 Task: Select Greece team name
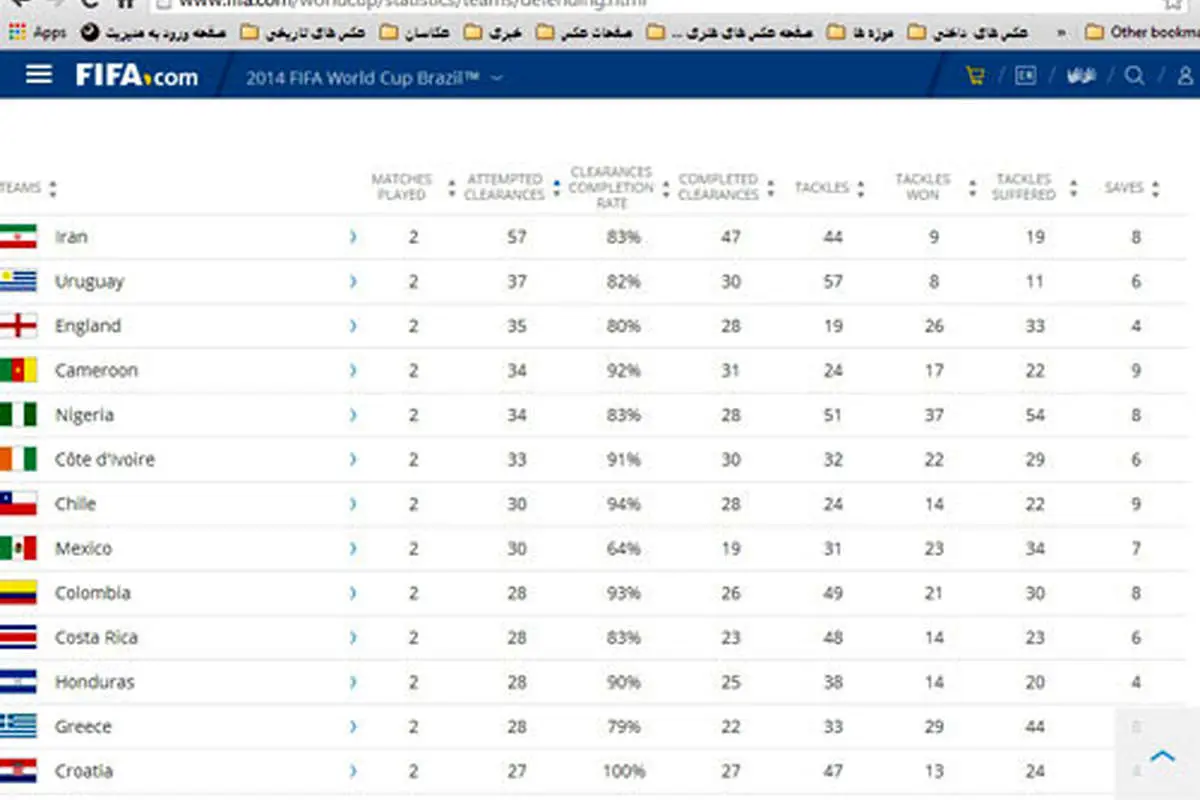(83, 726)
